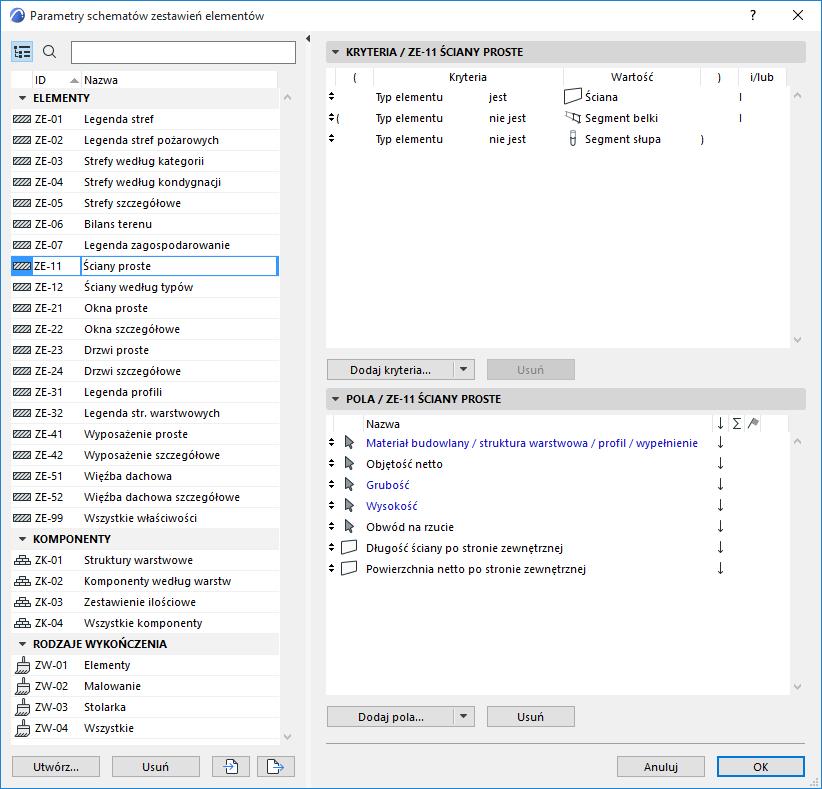822x789 pixels.
Task: Click the Anuluj button
Action: tap(661, 767)
